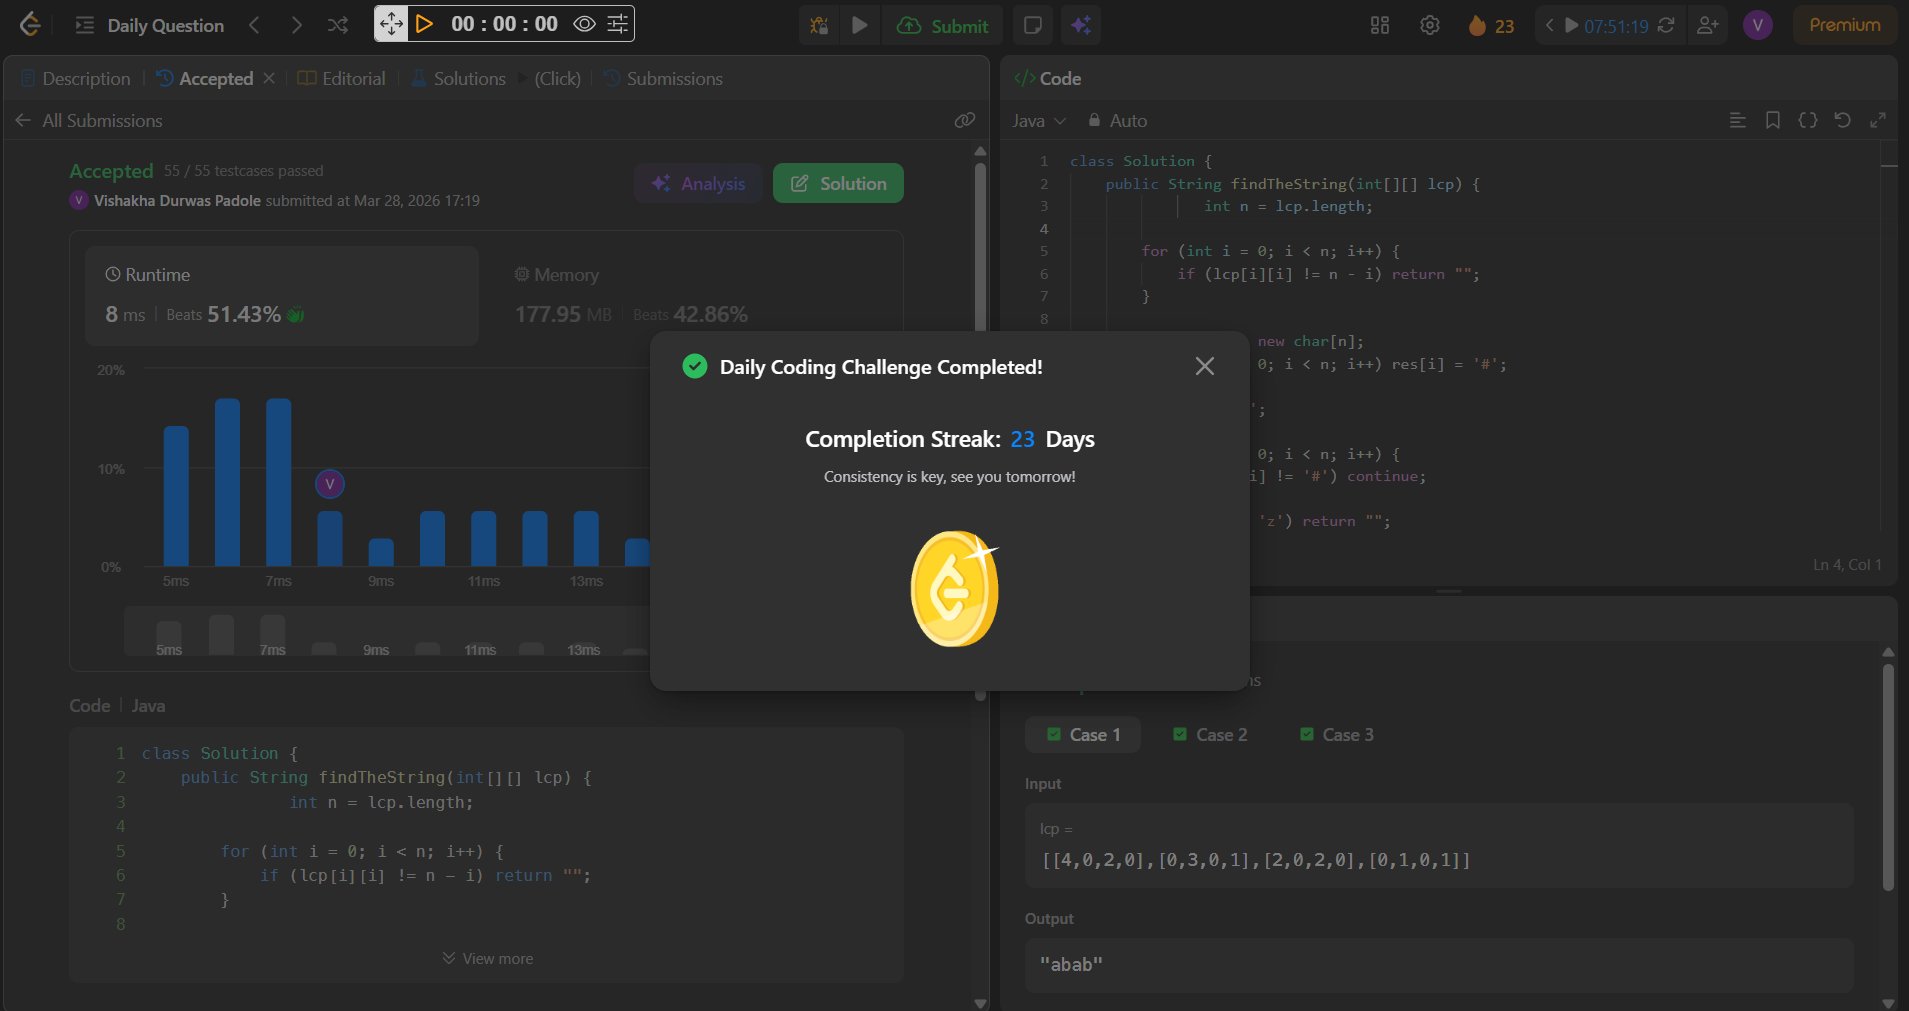
Task: Expand the code editor to fullscreen
Action: point(1878,120)
